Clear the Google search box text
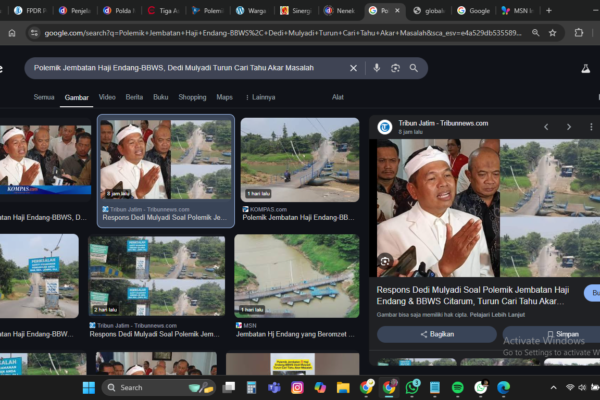This screenshot has height=400, width=600. 353,68
